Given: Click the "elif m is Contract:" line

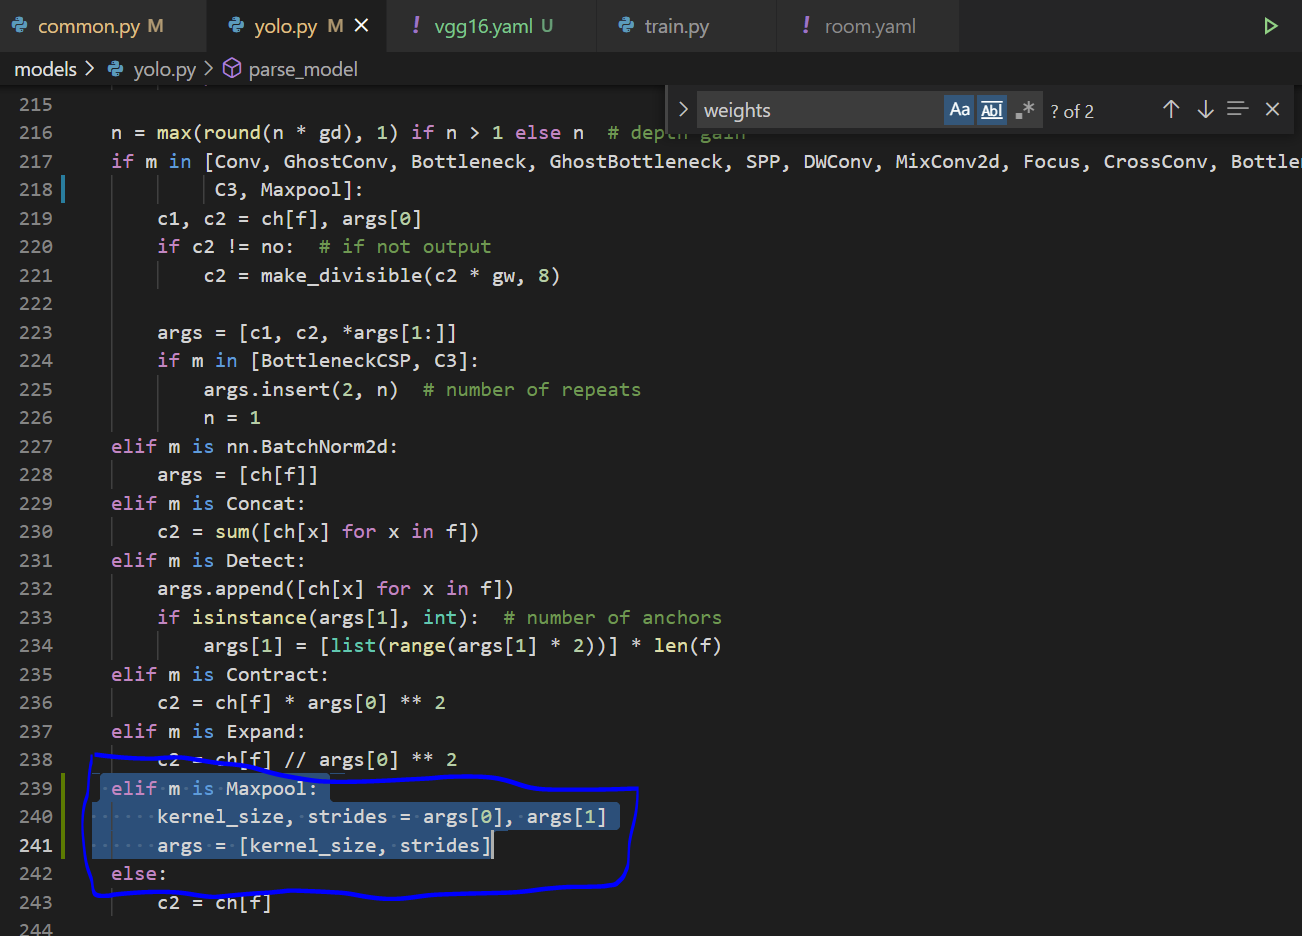Looking at the screenshot, I should click(x=220, y=674).
